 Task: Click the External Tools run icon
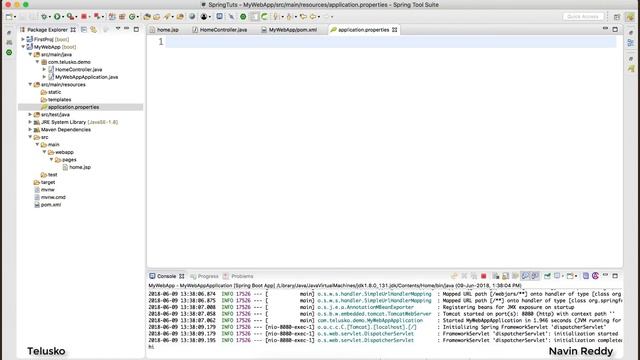[70, 17]
